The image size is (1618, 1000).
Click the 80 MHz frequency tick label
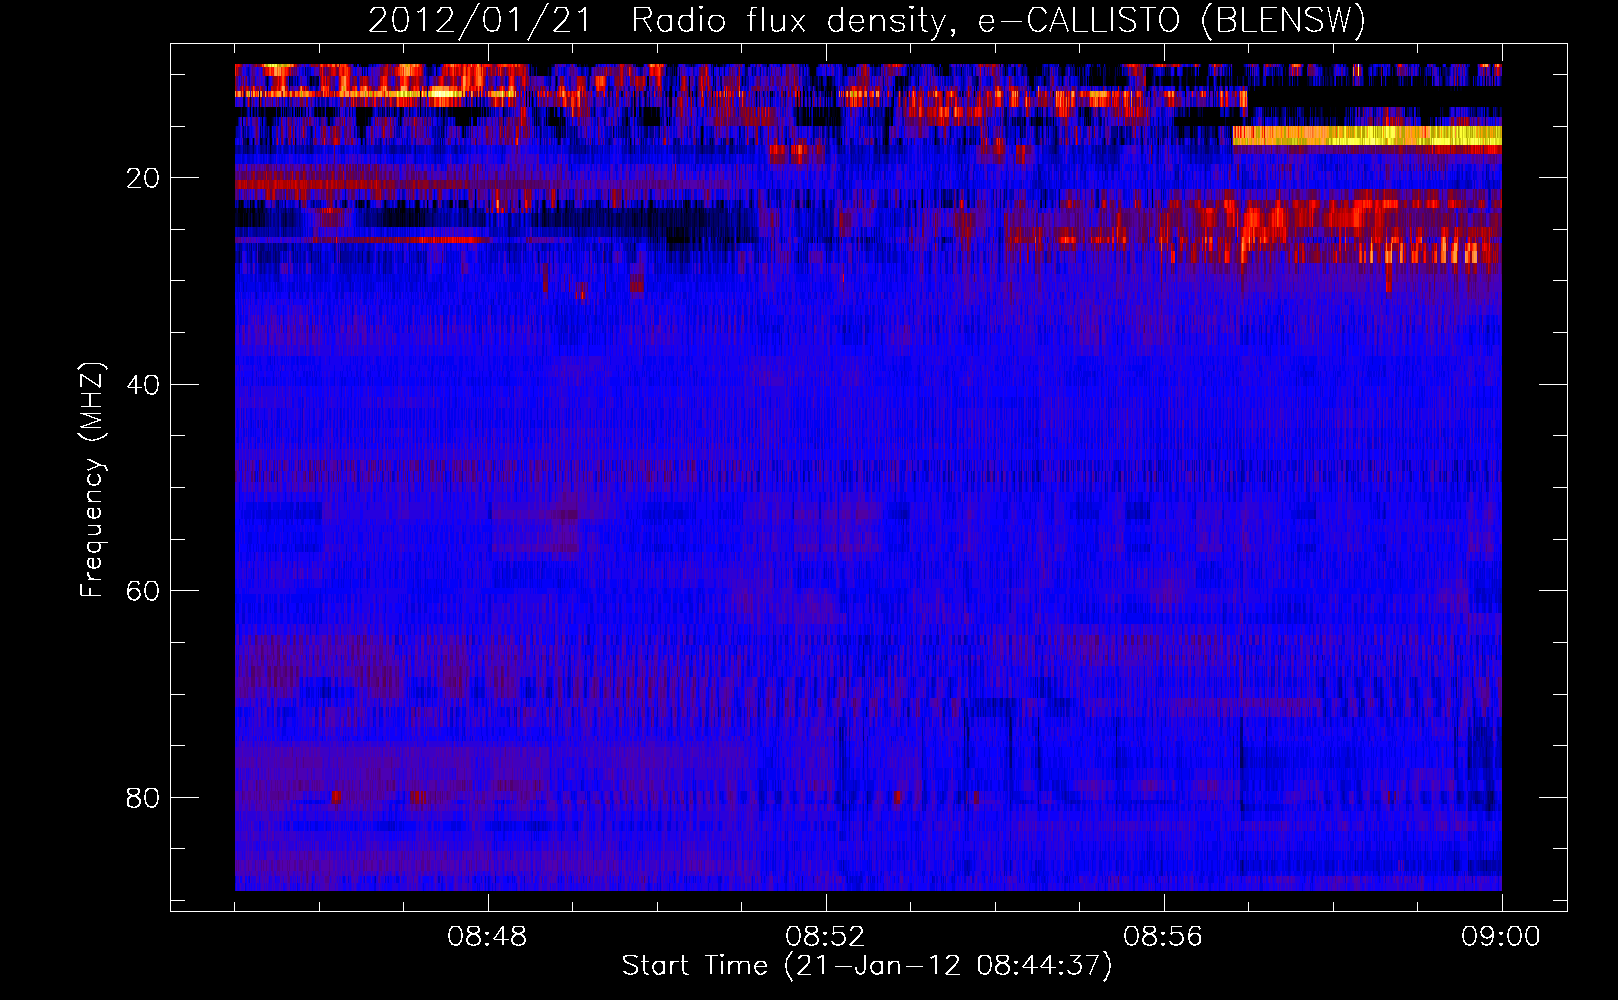(144, 798)
